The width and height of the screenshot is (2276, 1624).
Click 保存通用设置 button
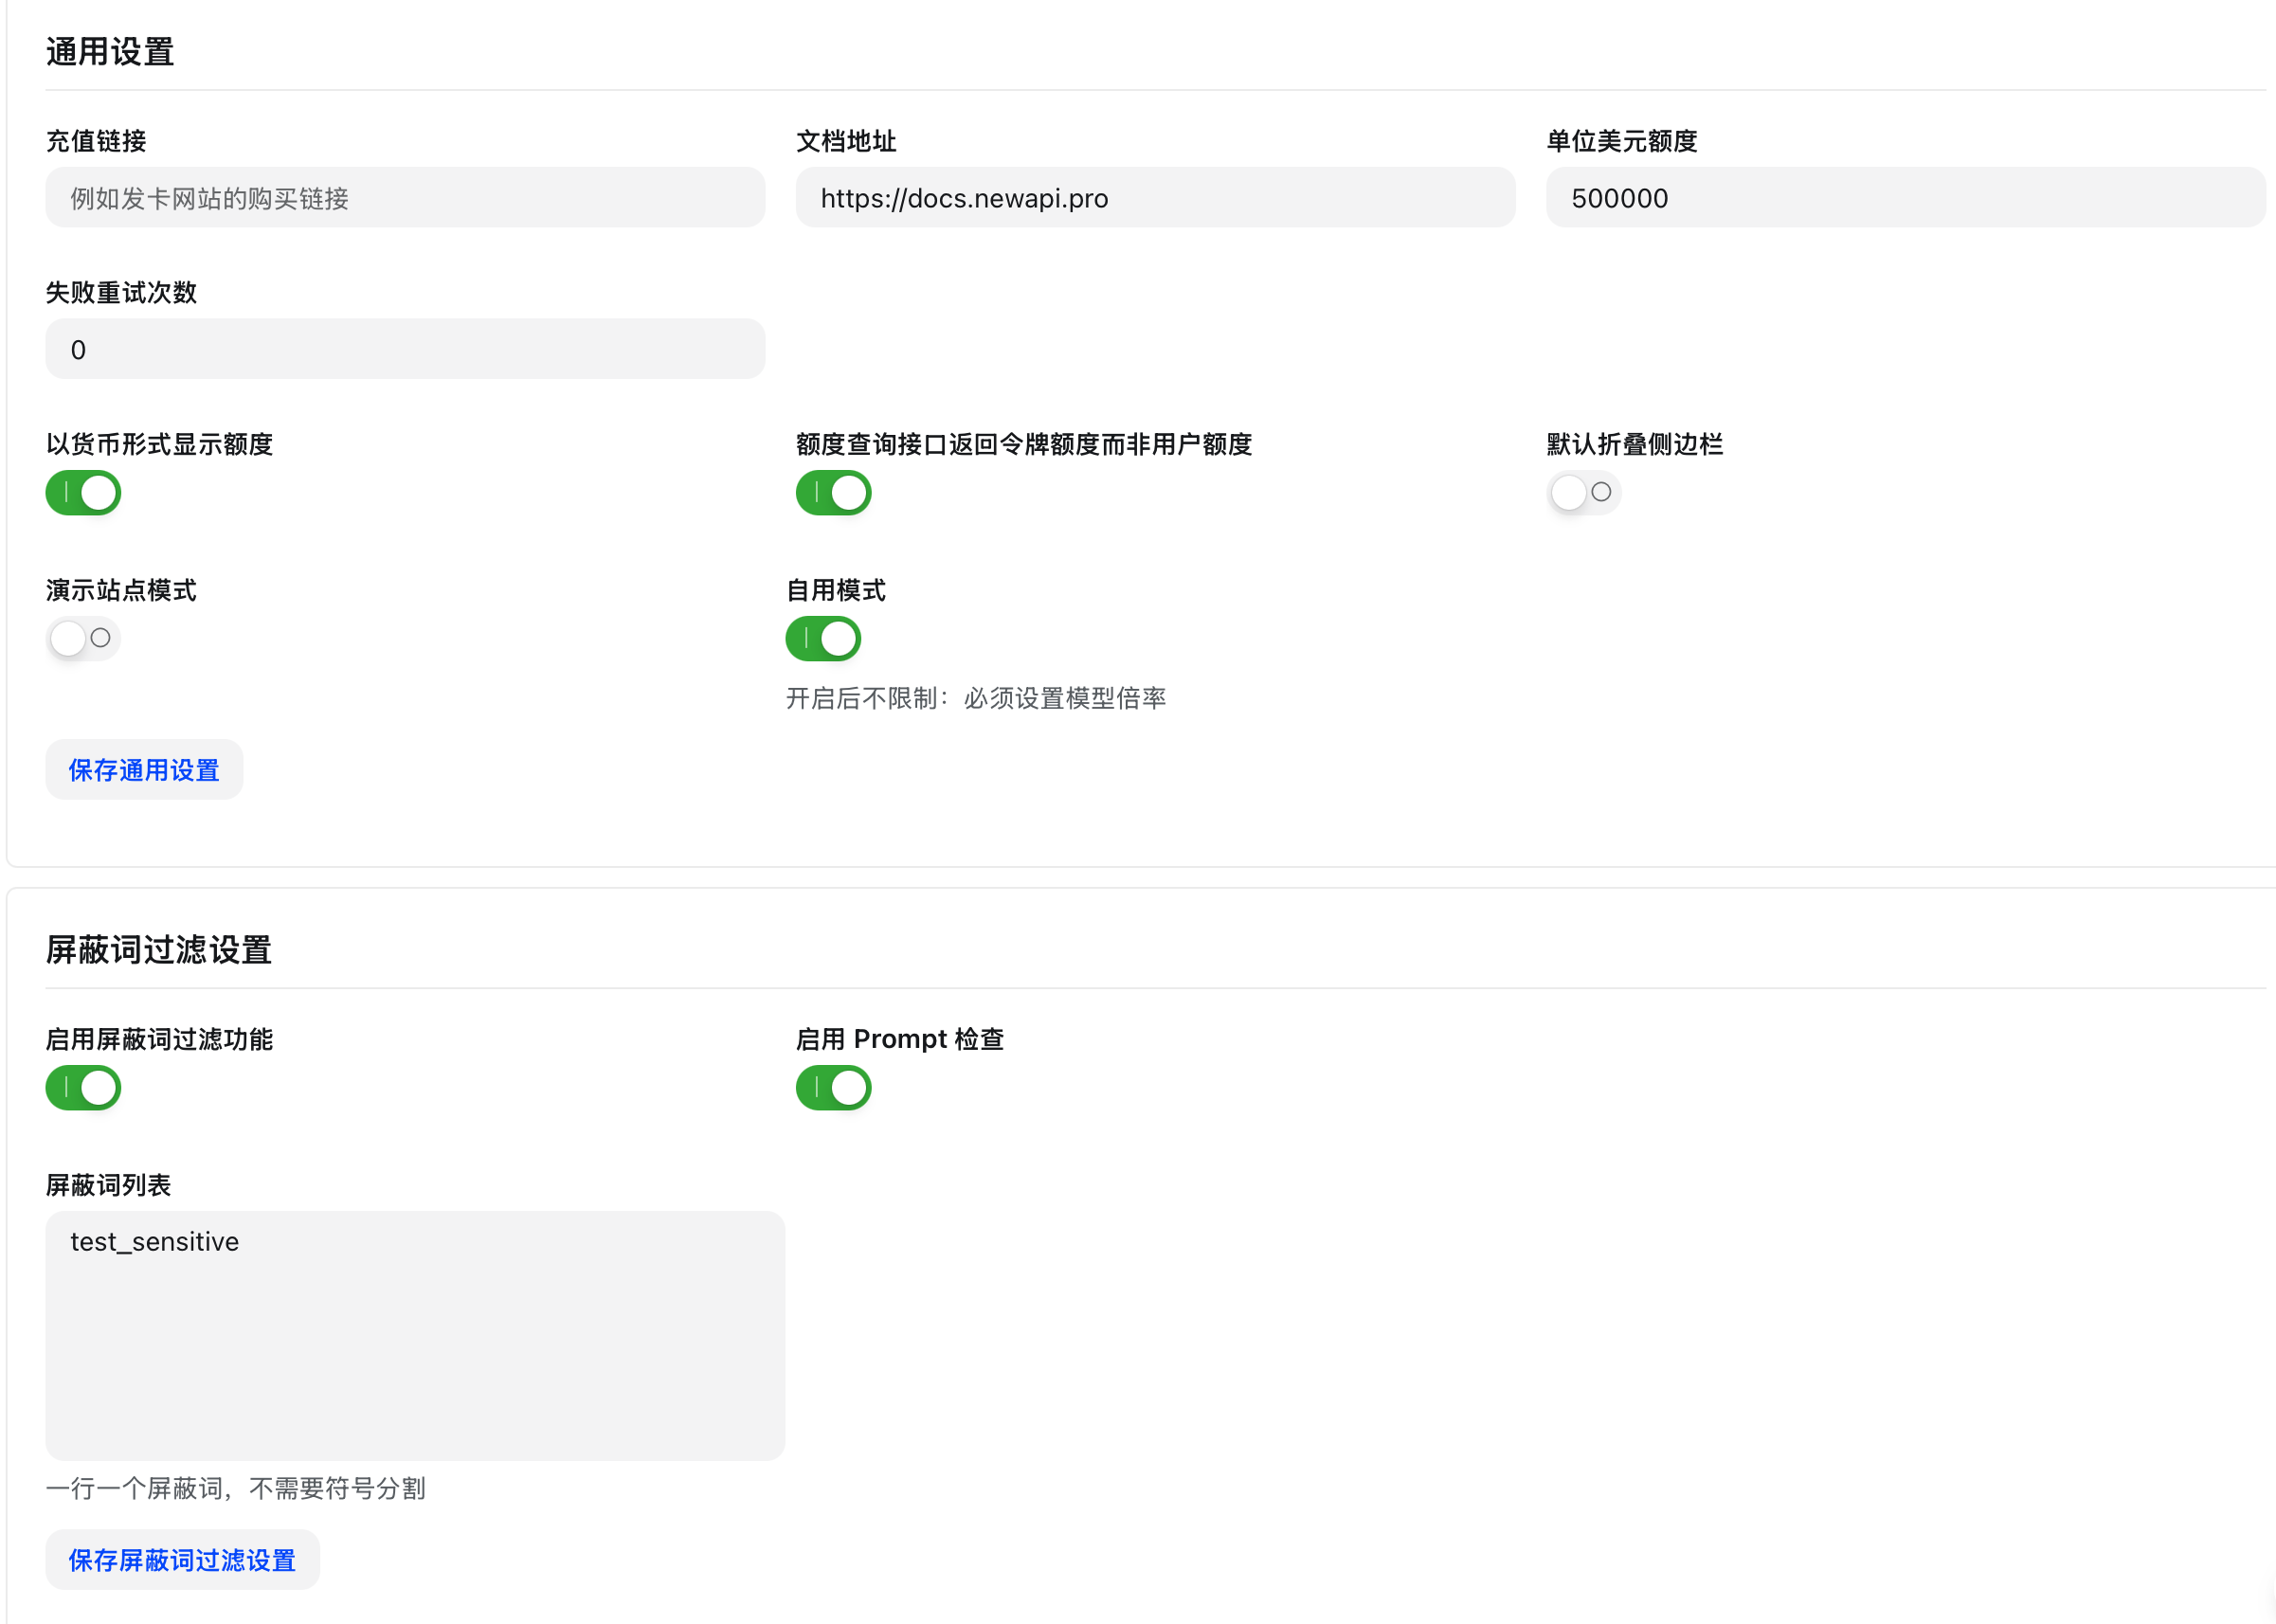click(144, 770)
